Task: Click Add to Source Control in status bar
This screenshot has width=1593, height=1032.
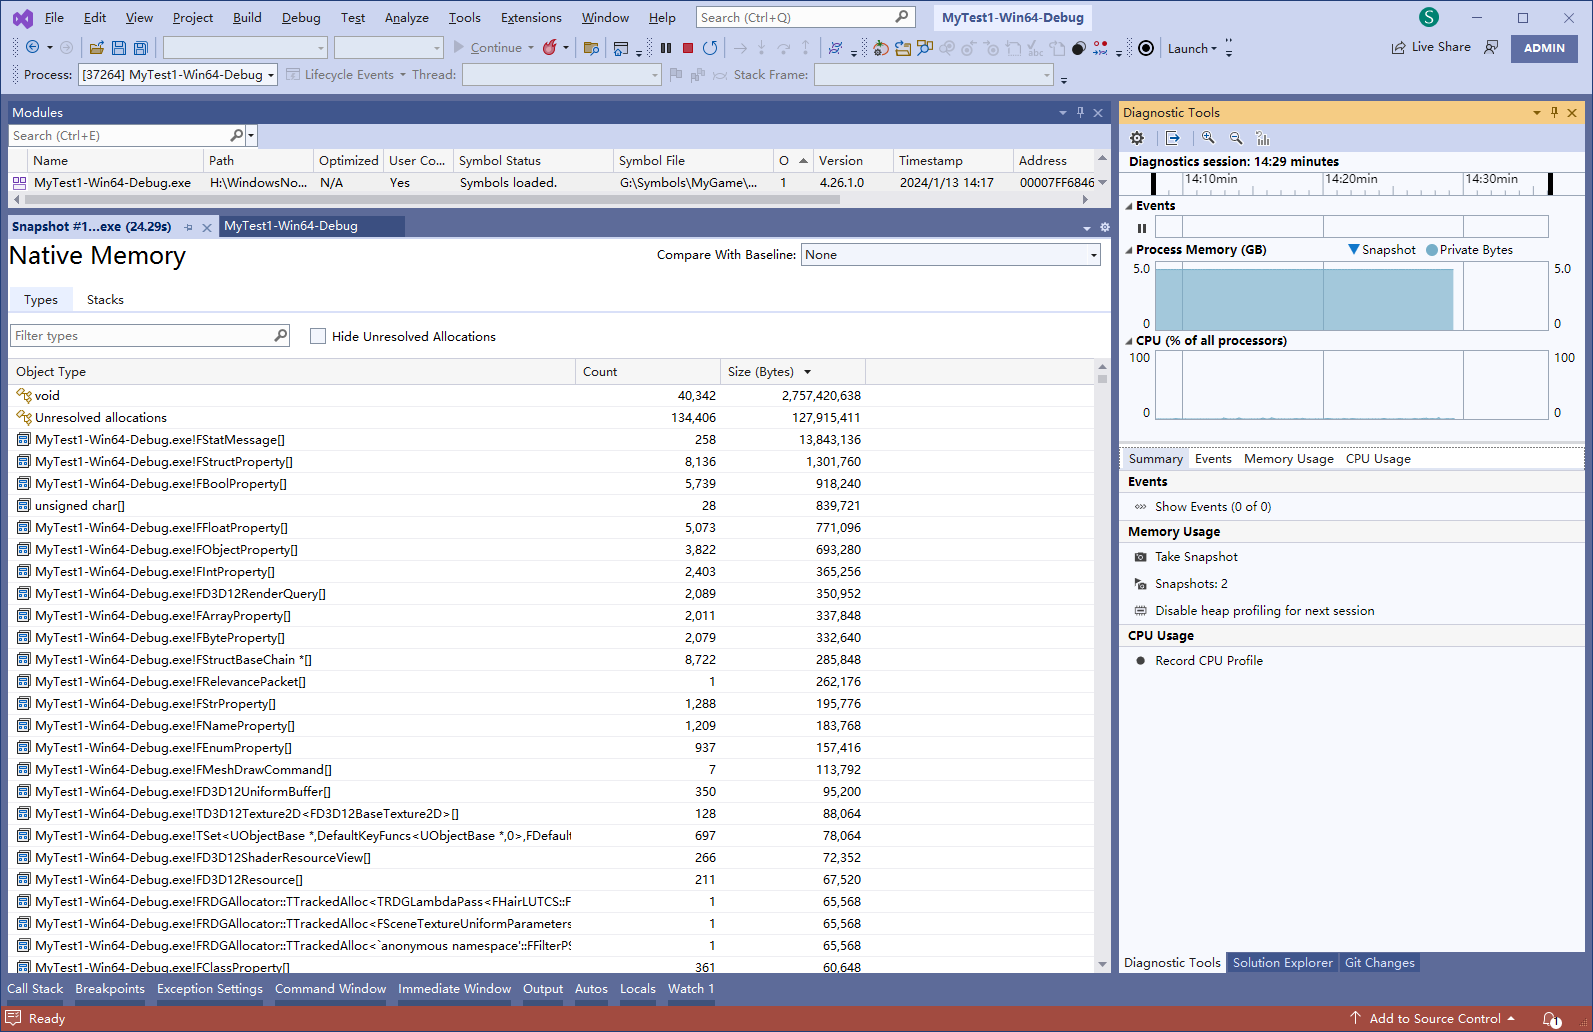Action: [x=1434, y=1019]
